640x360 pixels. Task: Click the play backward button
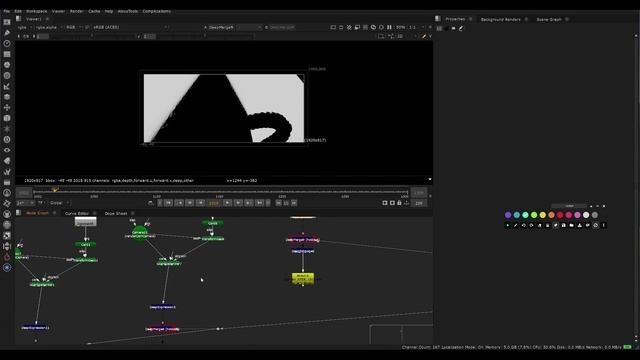[200, 203]
